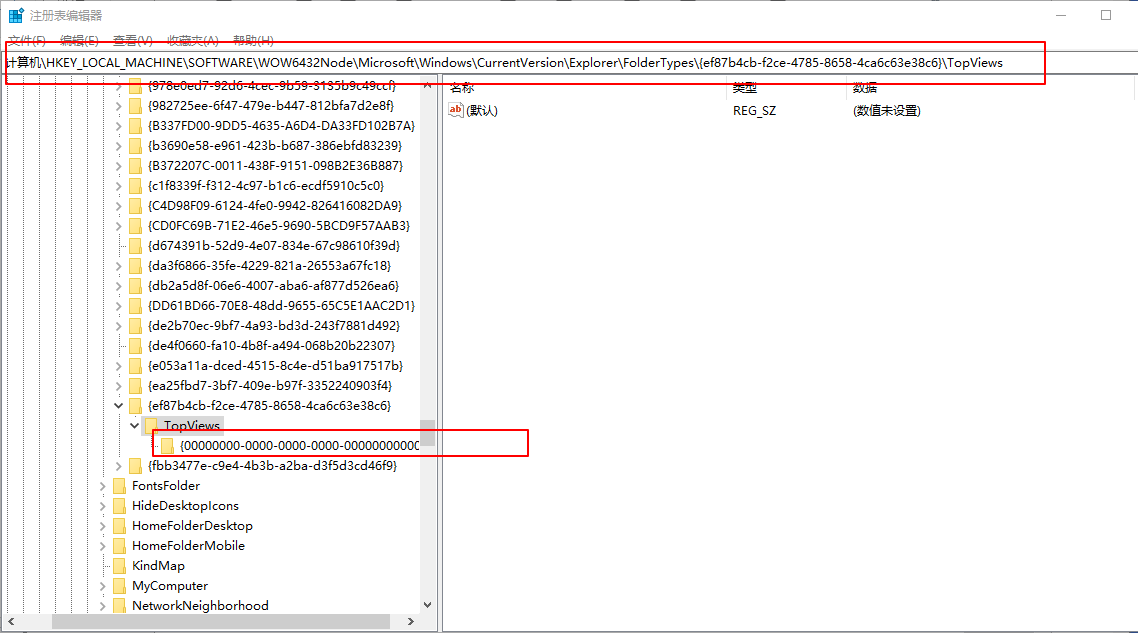Open the (默认) value in right pane
Screen dimensions: 1138x633
pos(481,110)
